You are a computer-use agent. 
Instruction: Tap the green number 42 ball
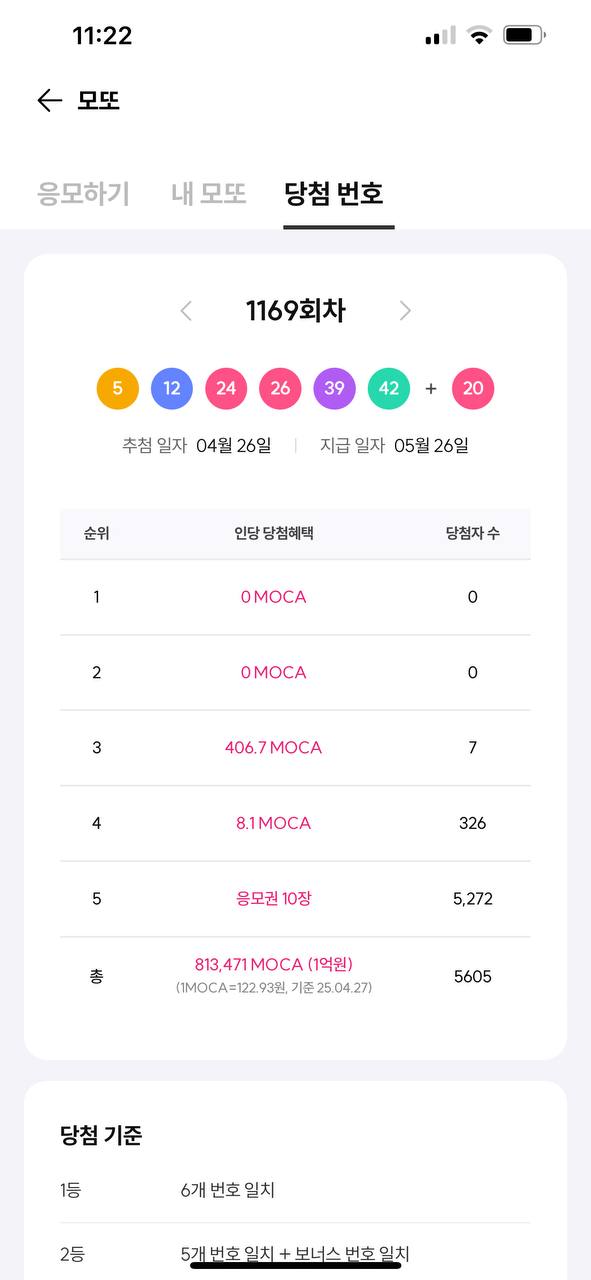[x=389, y=389]
